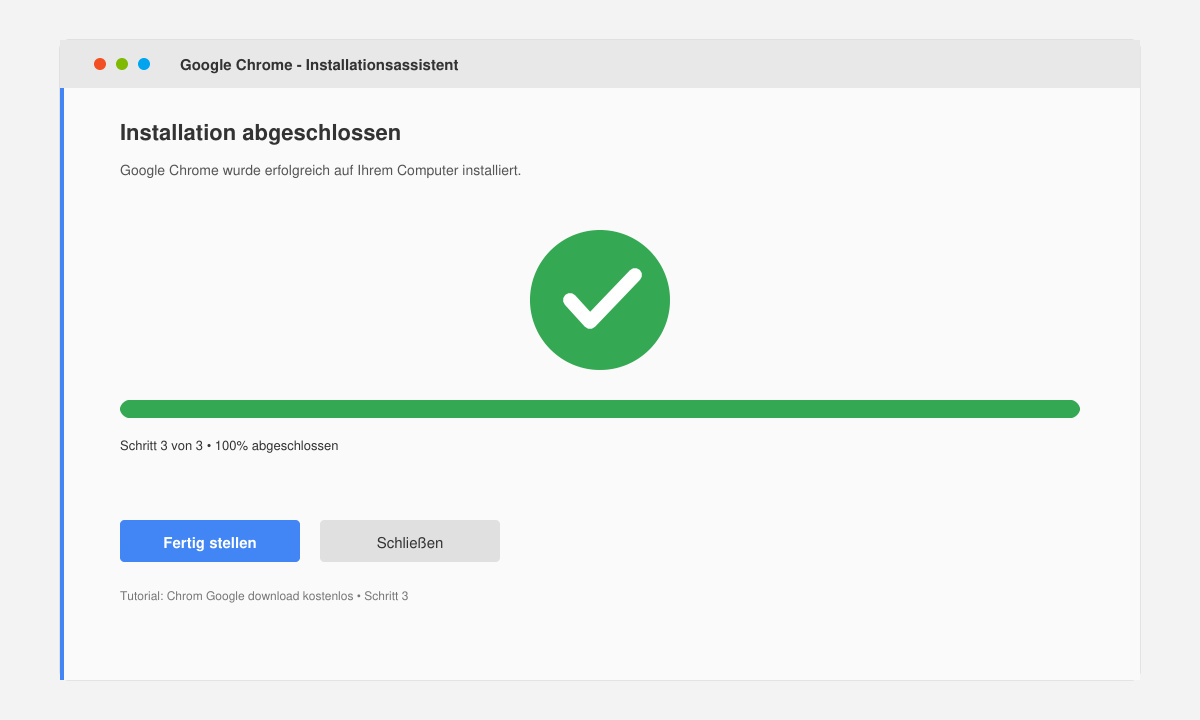1200x720 pixels.
Task: Click the status 'Schritt 3 von 3 • 100% abgeschlossen'
Action: click(229, 446)
